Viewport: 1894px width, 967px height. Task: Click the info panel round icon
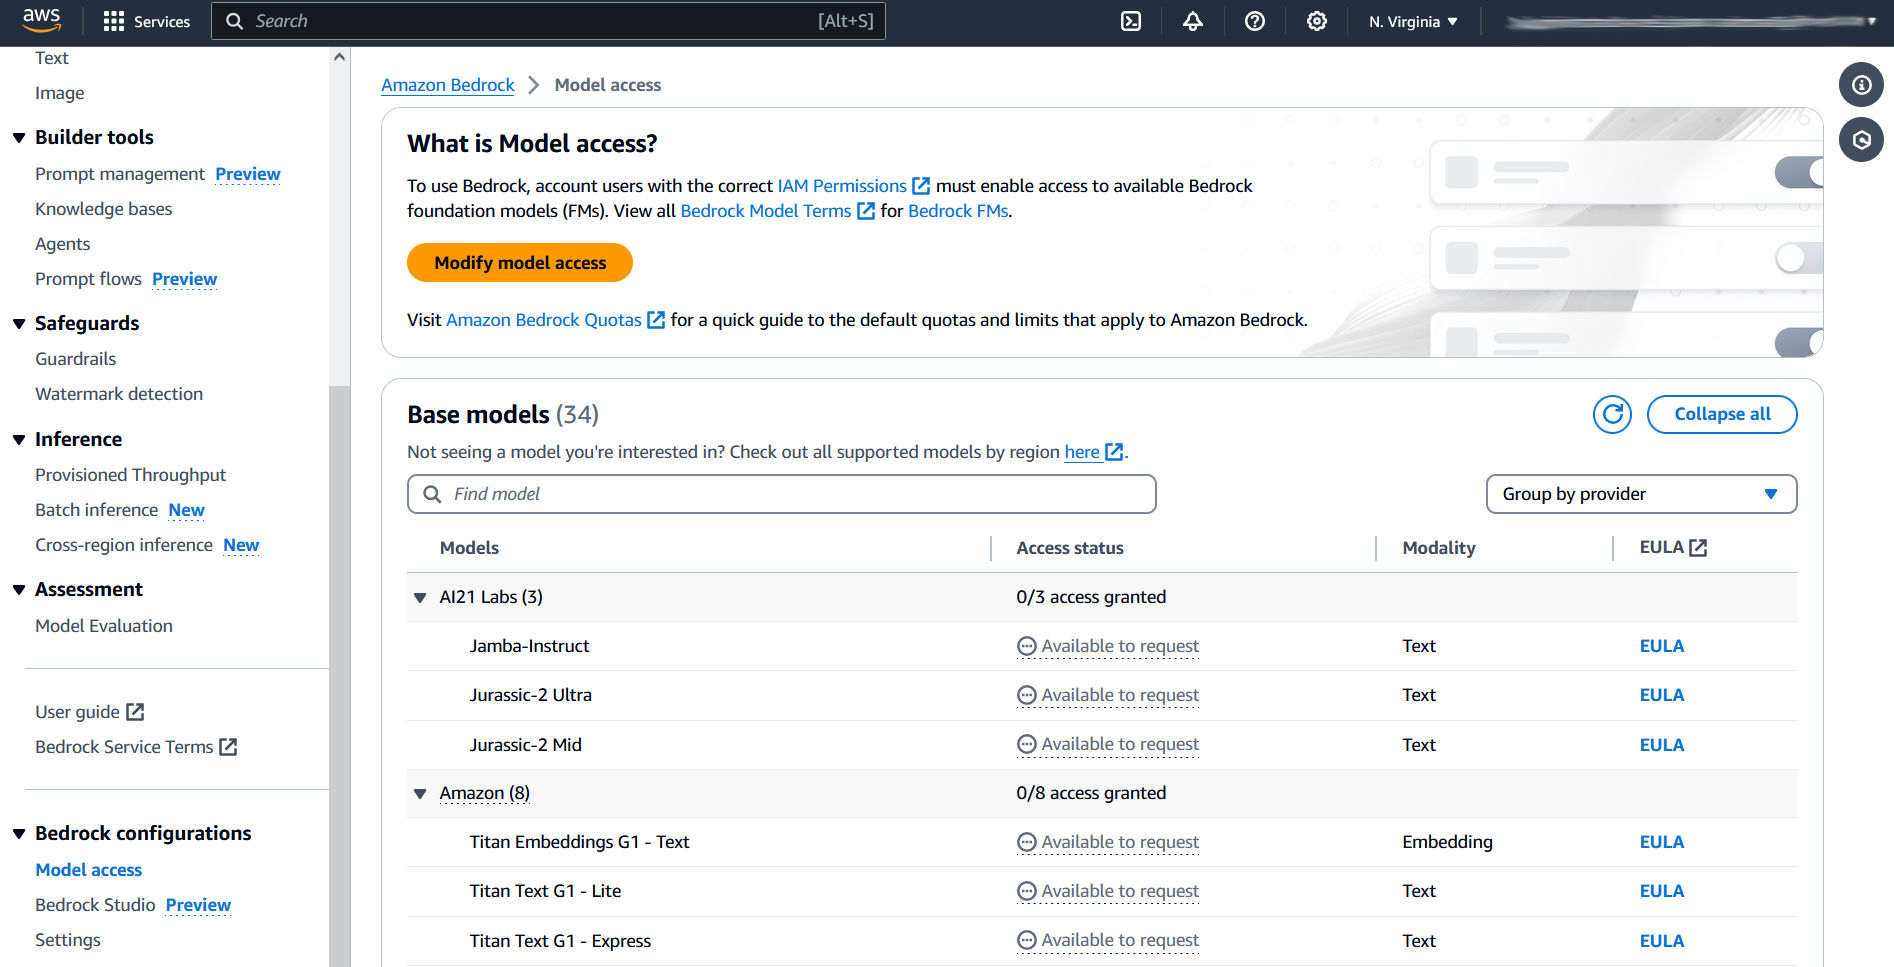[x=1861, y=85]
